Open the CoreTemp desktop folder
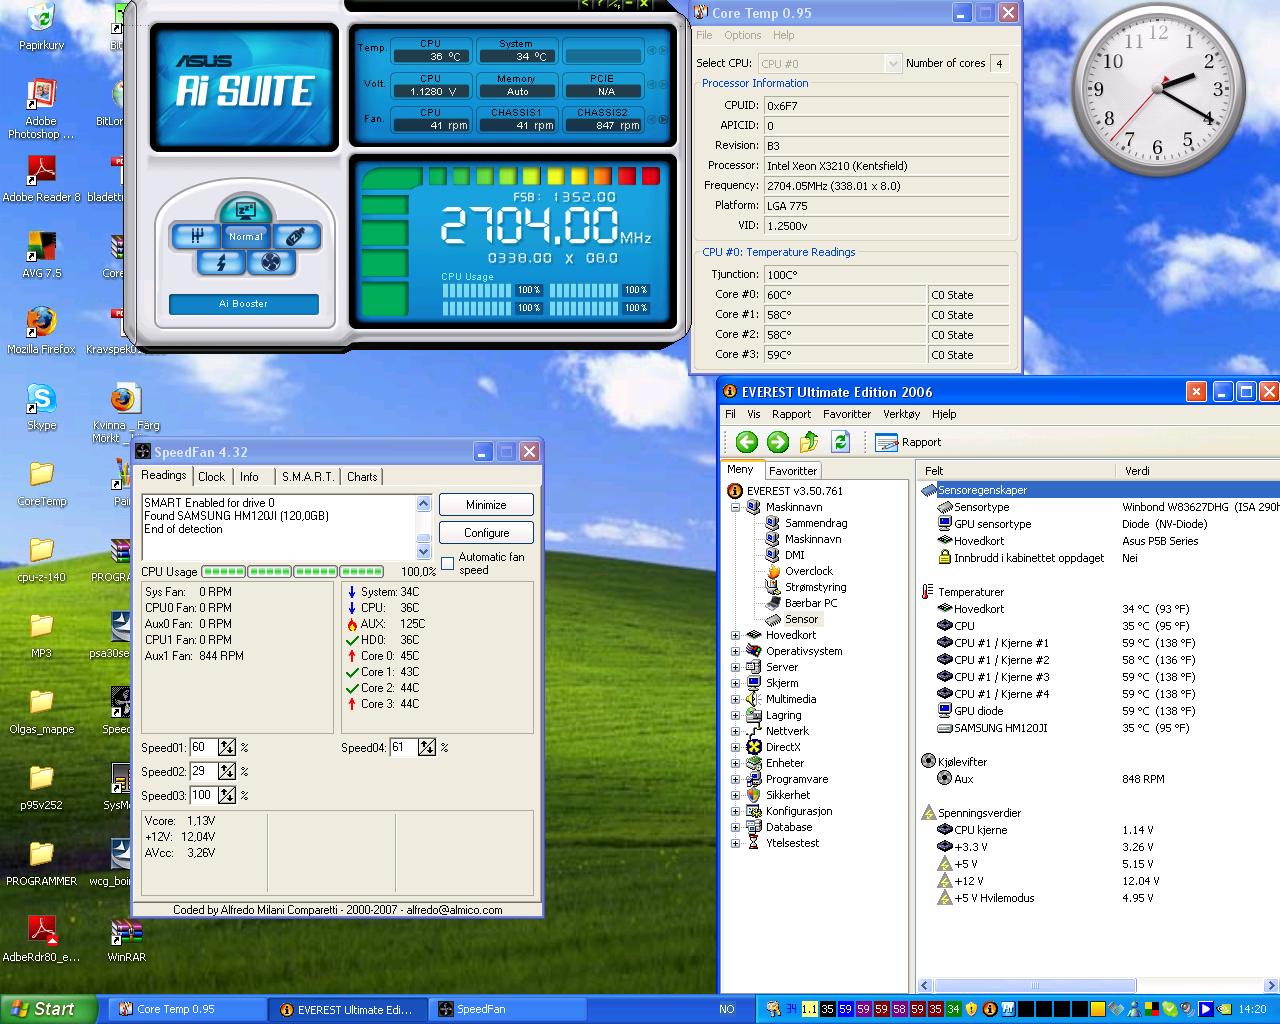Screen dimensions: 1280x1024 41,484
